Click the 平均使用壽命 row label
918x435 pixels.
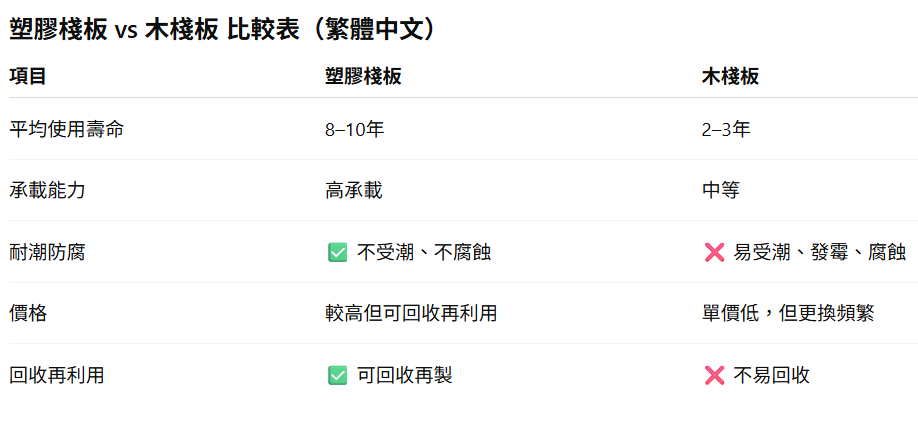[x=66, y=129]
